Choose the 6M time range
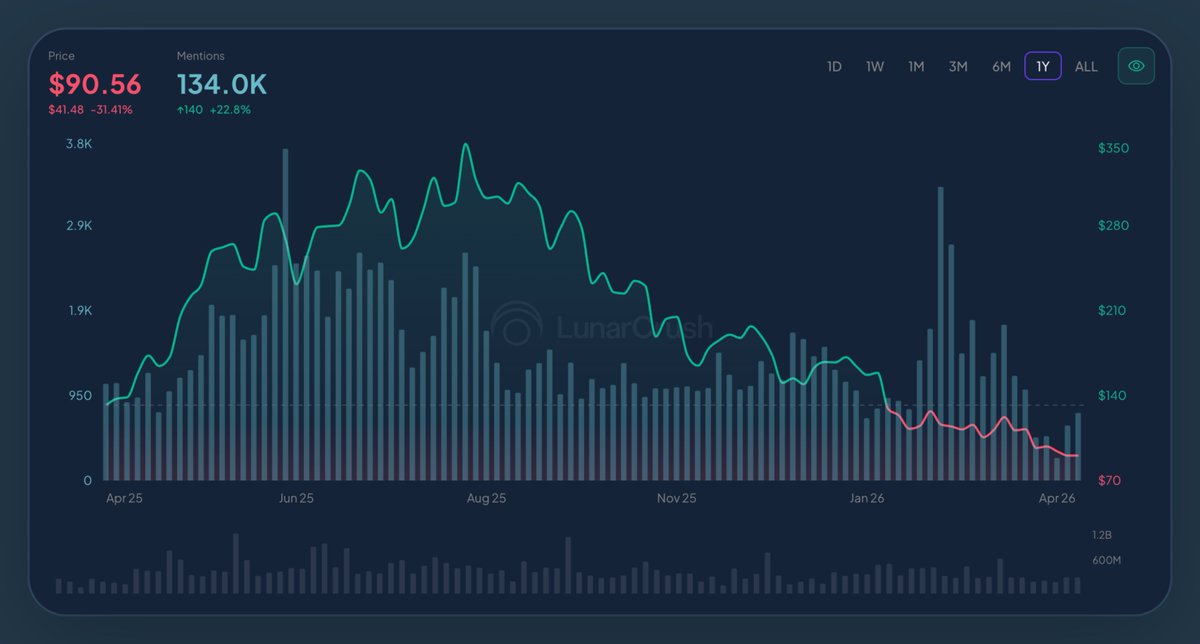This screenshot has height=644, width=1200. [1001, 67]
